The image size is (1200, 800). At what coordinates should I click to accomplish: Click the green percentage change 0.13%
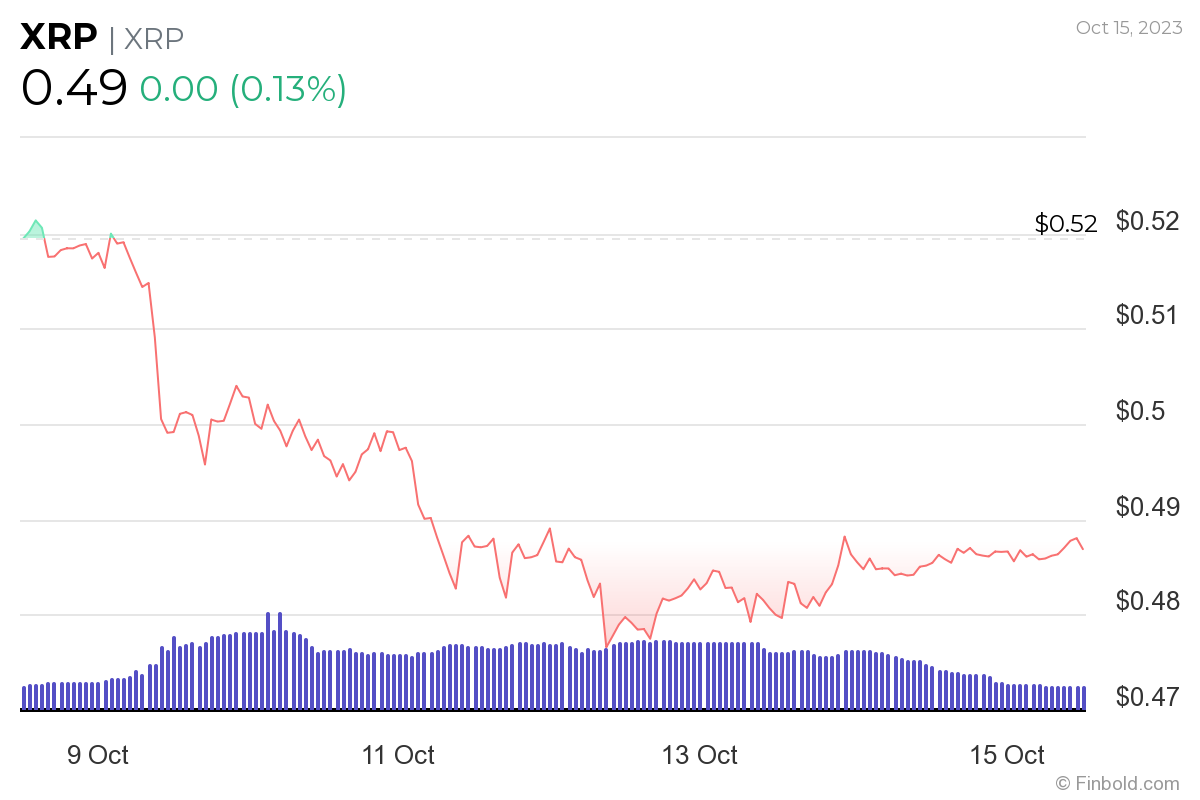click(290, 89)
